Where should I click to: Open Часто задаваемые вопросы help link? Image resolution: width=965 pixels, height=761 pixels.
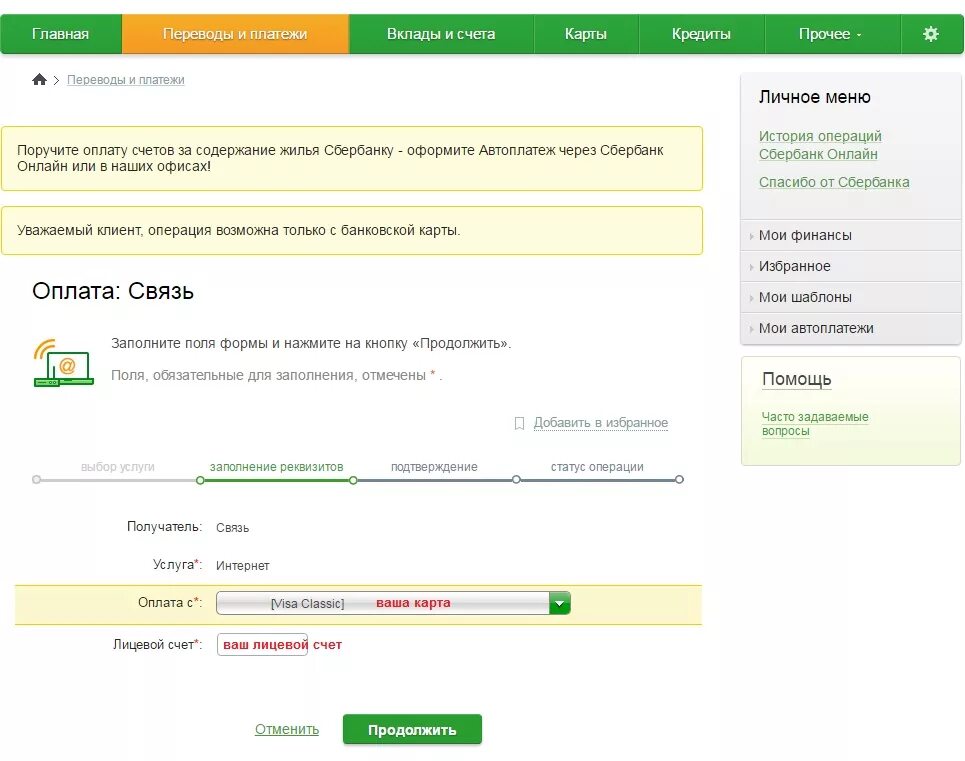tap(815, 424)
